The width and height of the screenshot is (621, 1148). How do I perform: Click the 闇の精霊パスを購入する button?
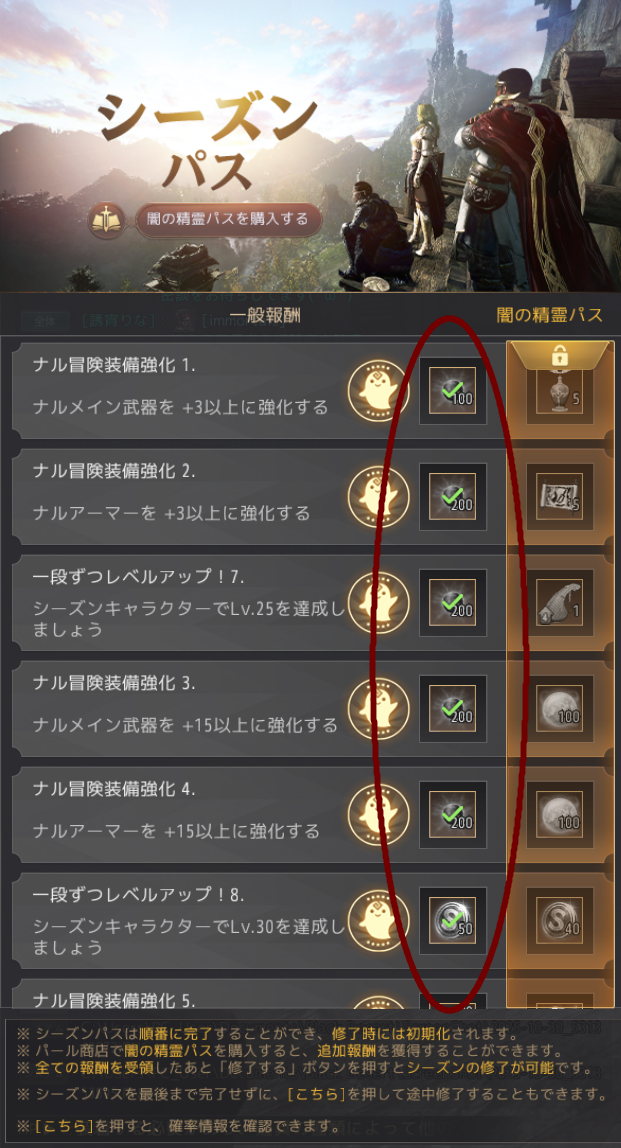(x=228, y=220)
